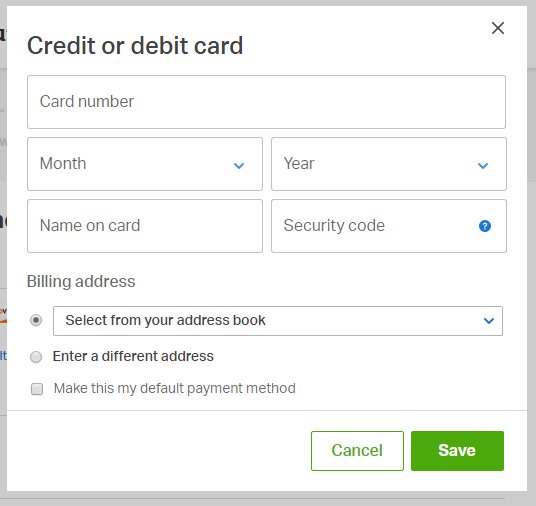
Task: Click the security code help icon
Action: [x=485, y=226]
